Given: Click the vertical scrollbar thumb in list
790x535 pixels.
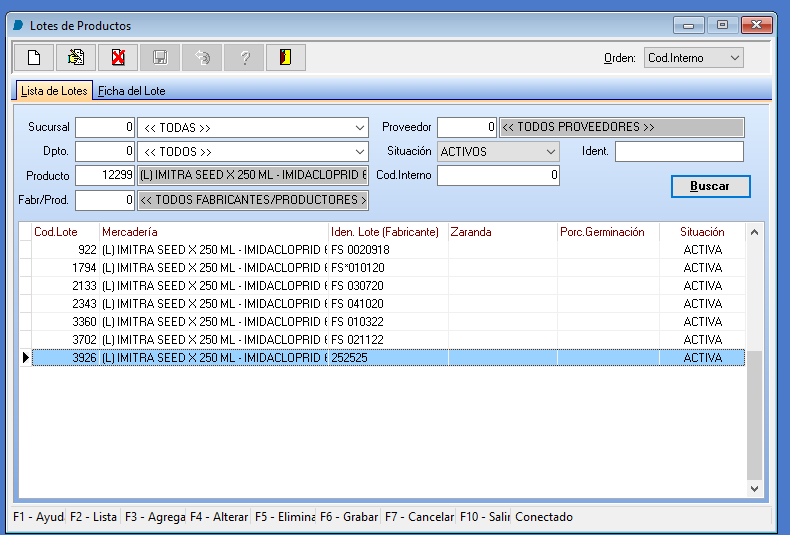Looking at the screenshot, I should [754, 416].
